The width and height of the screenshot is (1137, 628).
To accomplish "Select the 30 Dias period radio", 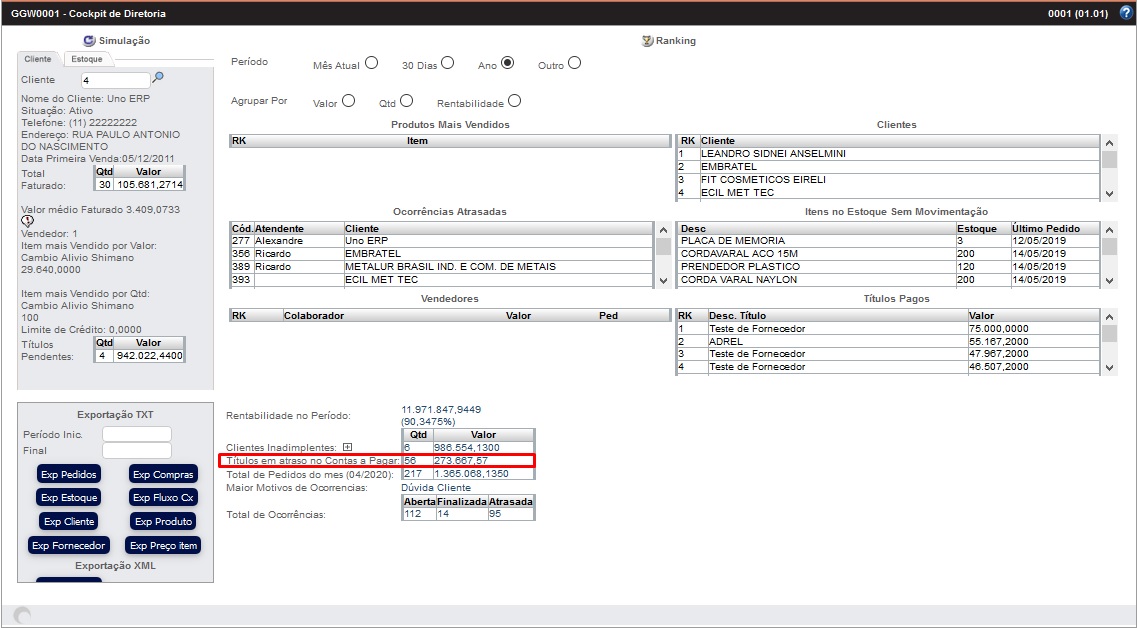I will pos(447,63).
